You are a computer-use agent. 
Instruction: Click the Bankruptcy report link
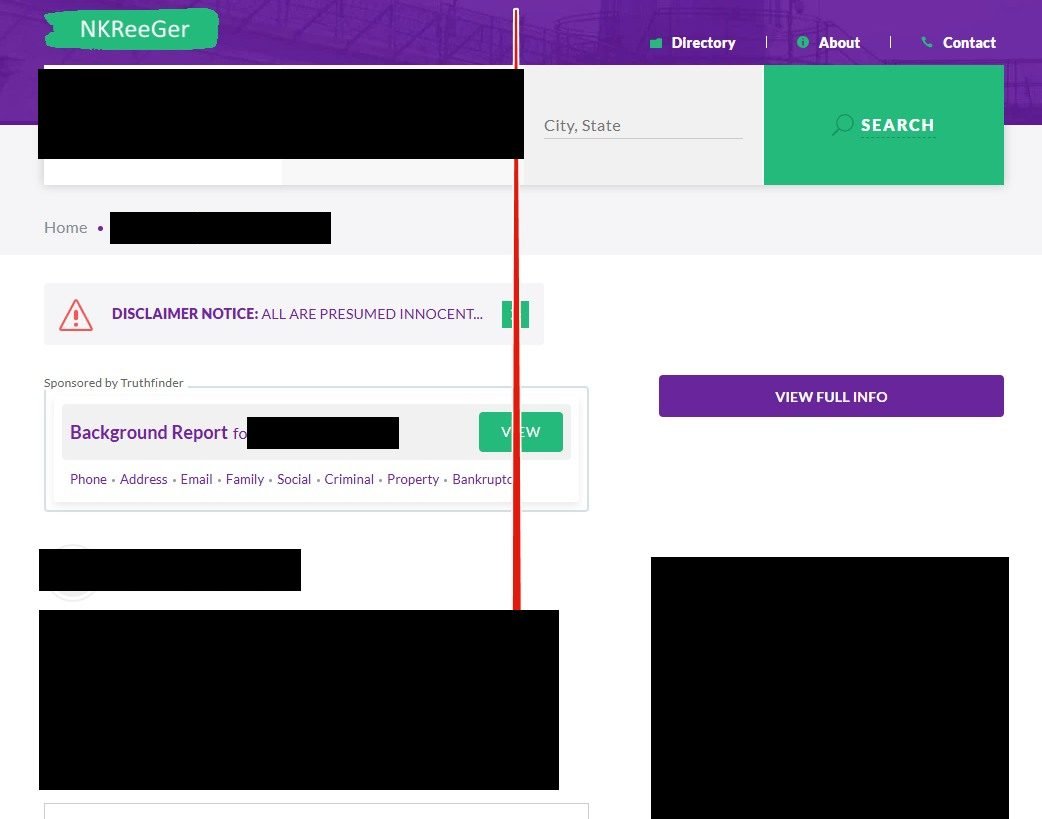point(482,479)
